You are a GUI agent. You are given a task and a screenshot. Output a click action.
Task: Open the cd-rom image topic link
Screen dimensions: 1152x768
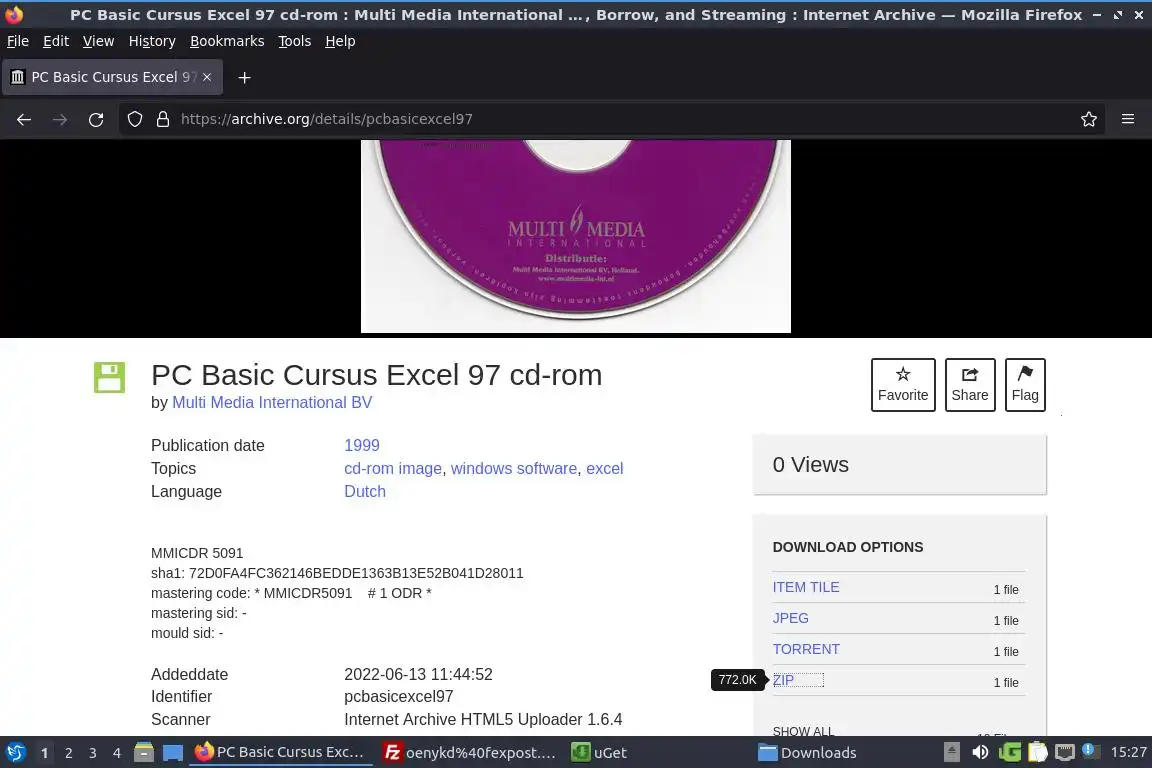[393, 468]
